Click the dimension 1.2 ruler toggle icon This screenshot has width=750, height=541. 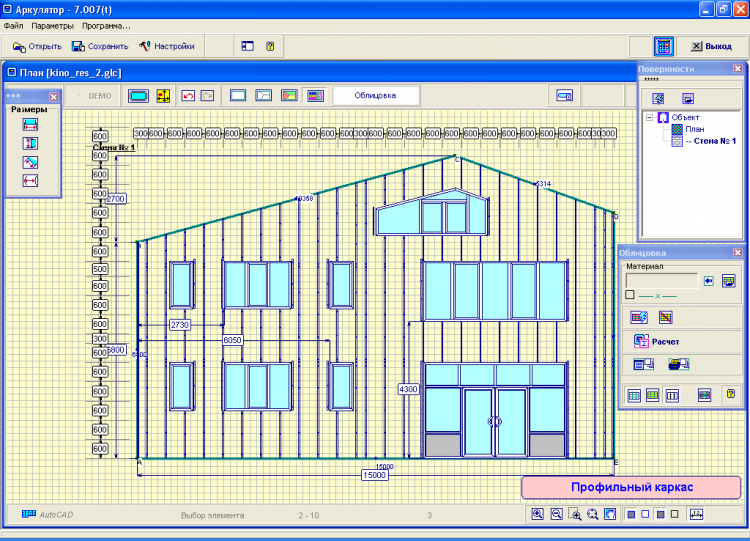pos(696,514)
